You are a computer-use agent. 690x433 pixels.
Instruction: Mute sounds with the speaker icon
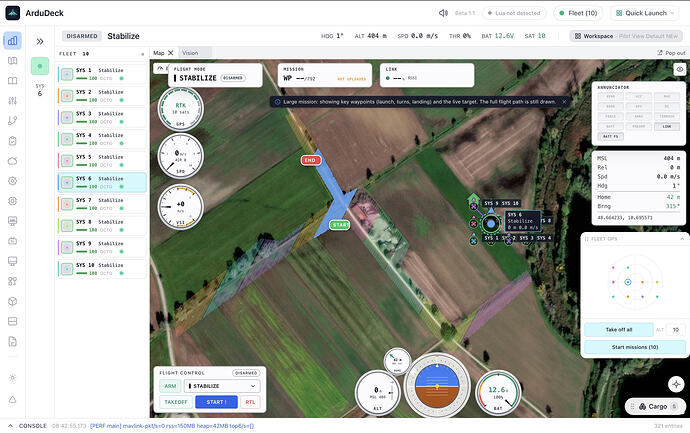point(443,13)
